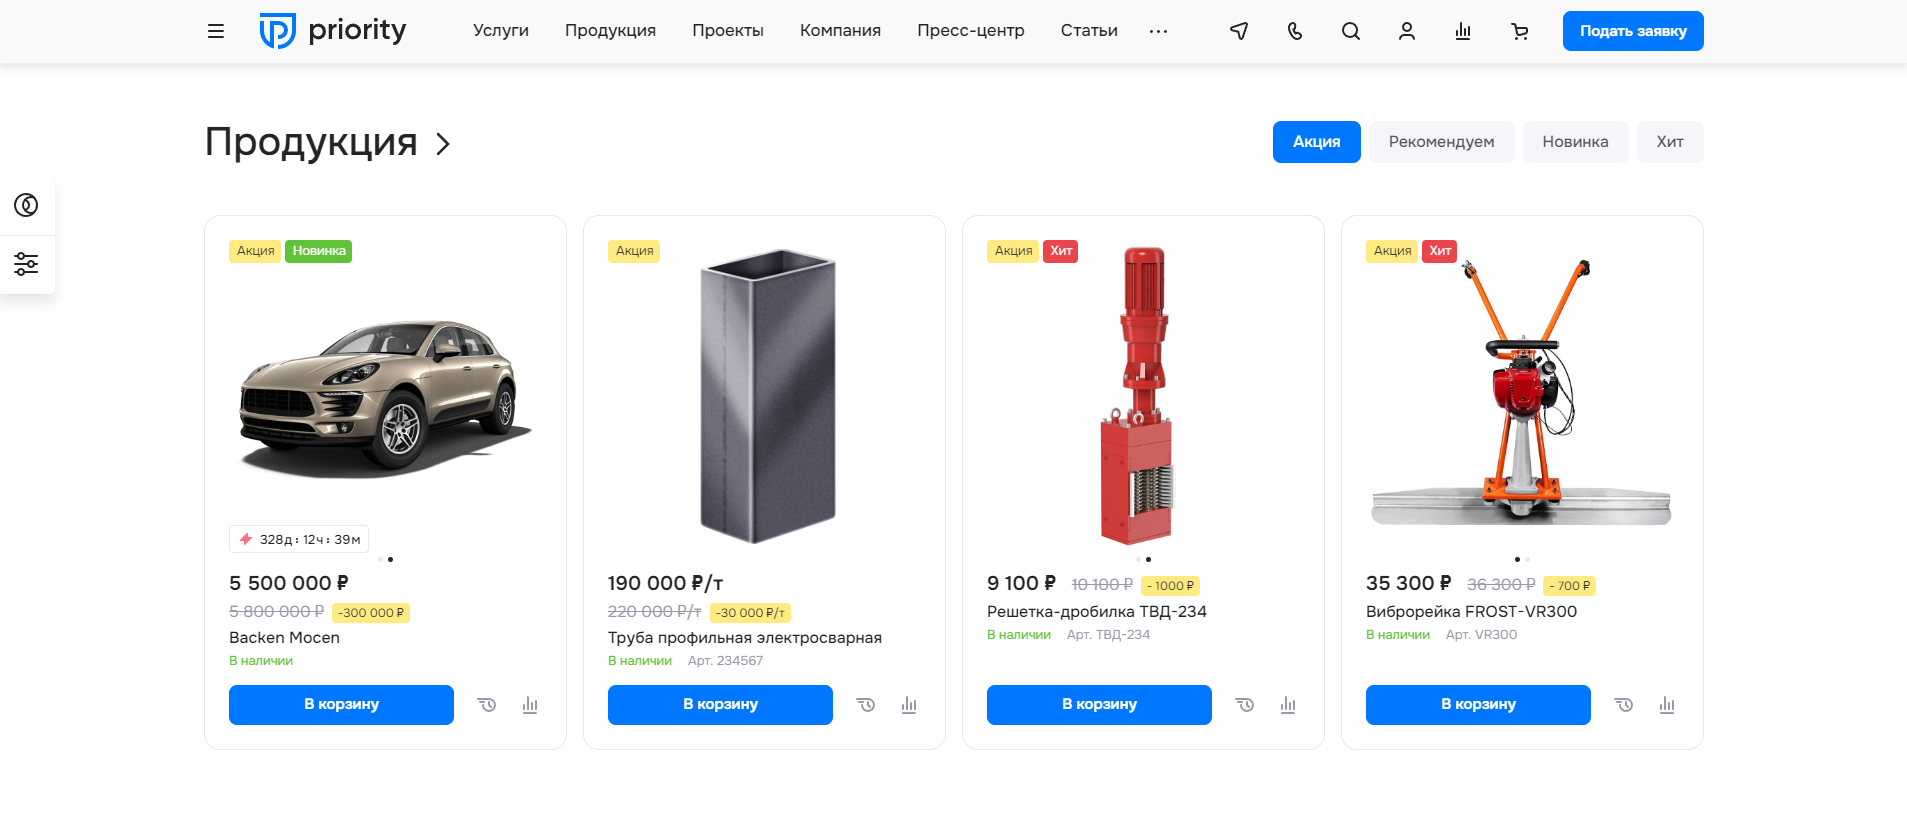Open the hamburger menu icon
Viewport: 1907px width, 823px height.
point(216,31)
